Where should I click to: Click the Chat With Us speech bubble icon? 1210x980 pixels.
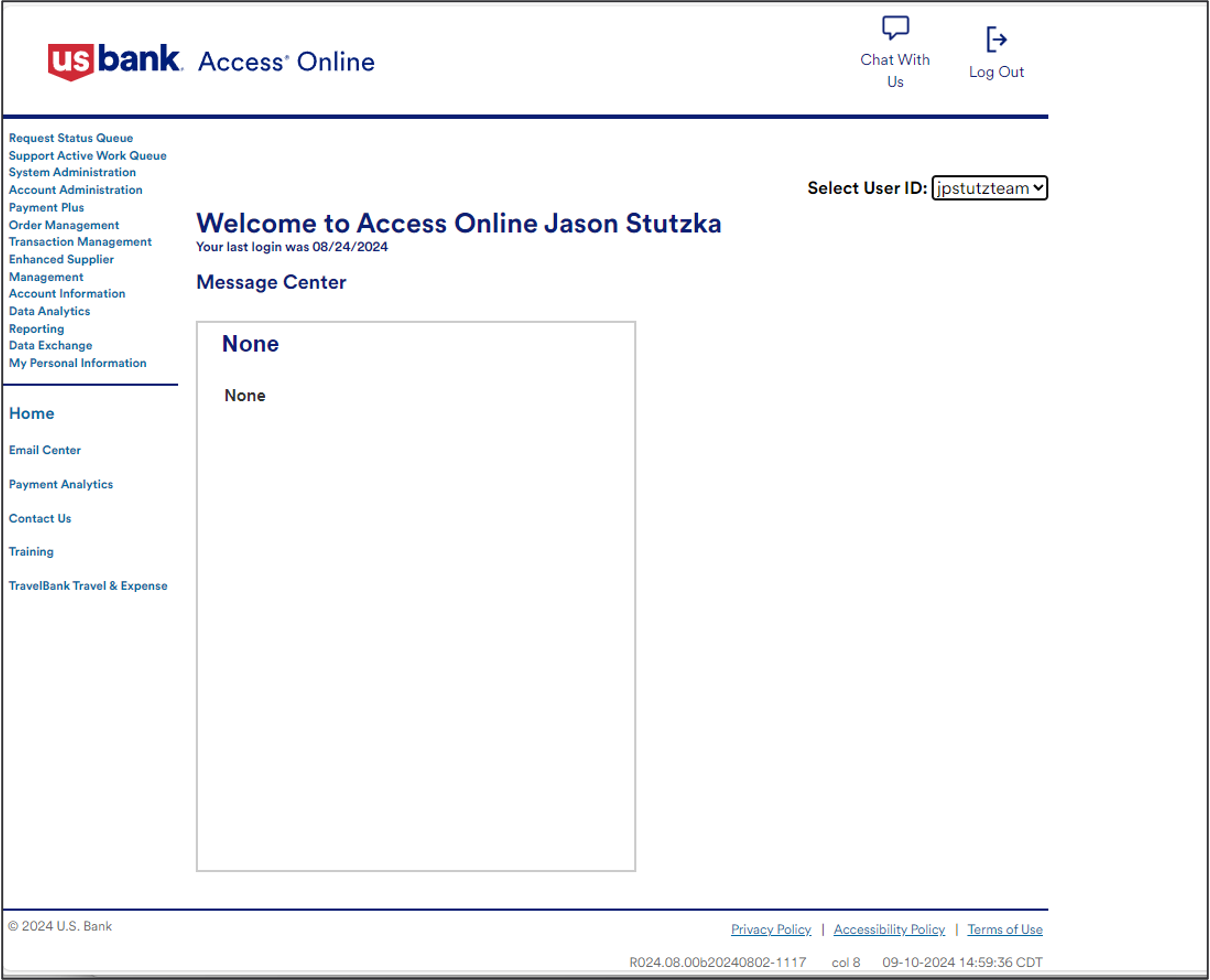tap(895, 29)
